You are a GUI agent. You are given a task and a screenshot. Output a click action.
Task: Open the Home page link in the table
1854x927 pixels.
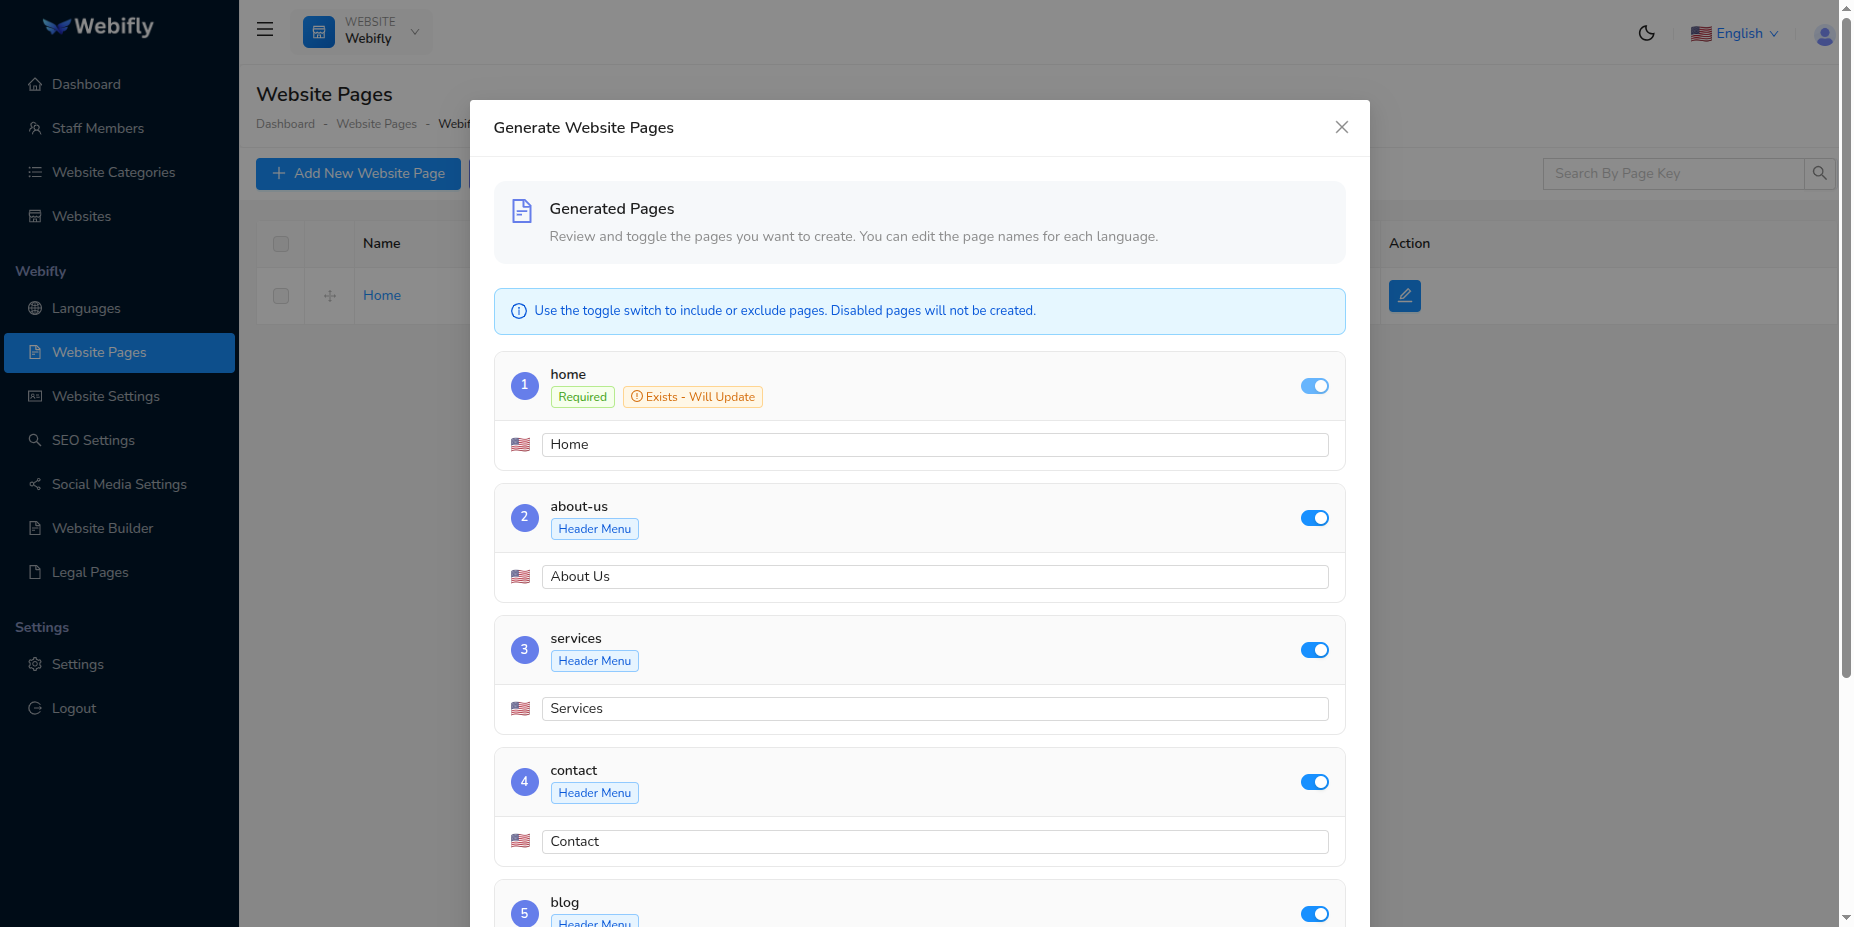click(x=381, y=295)
